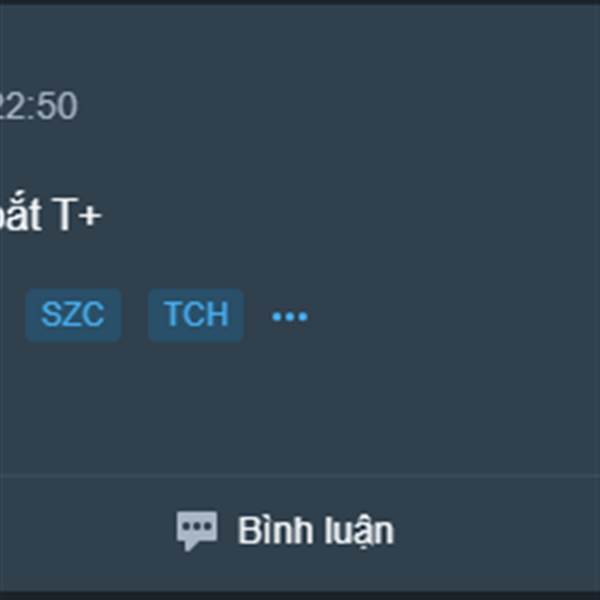The height and width of the screenshot is (600, 600).
Task: Click the chat bubble beside Bình luận
Action: click(x=197, y=530)
